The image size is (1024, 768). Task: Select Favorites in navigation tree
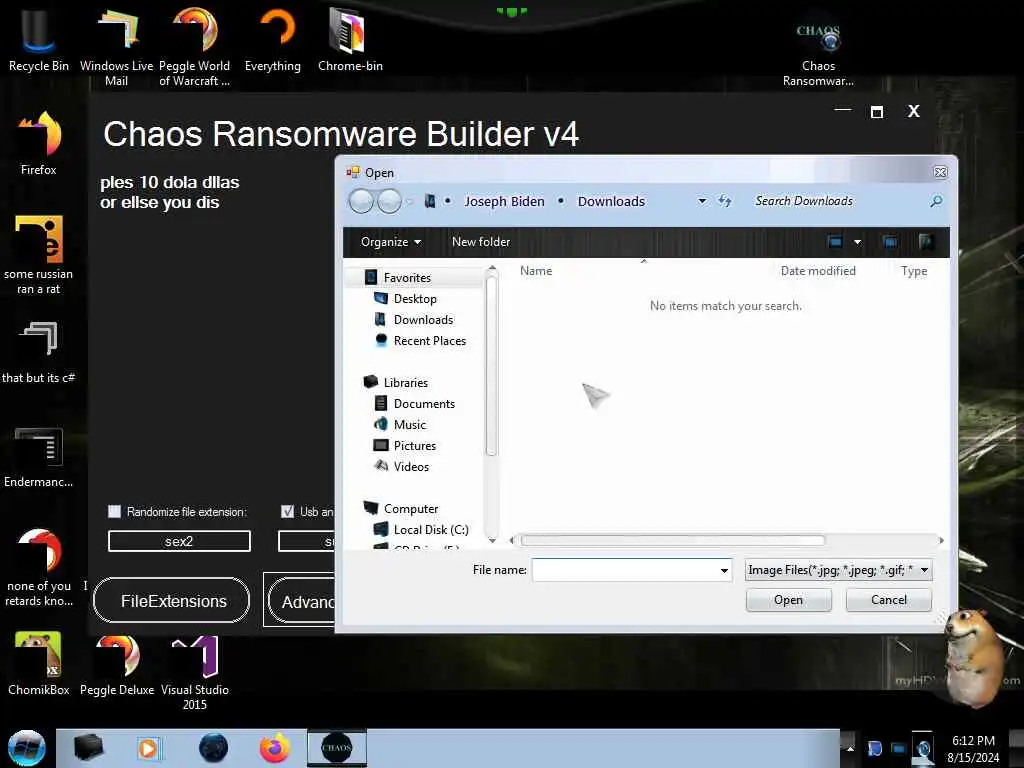tap(407, 278)
